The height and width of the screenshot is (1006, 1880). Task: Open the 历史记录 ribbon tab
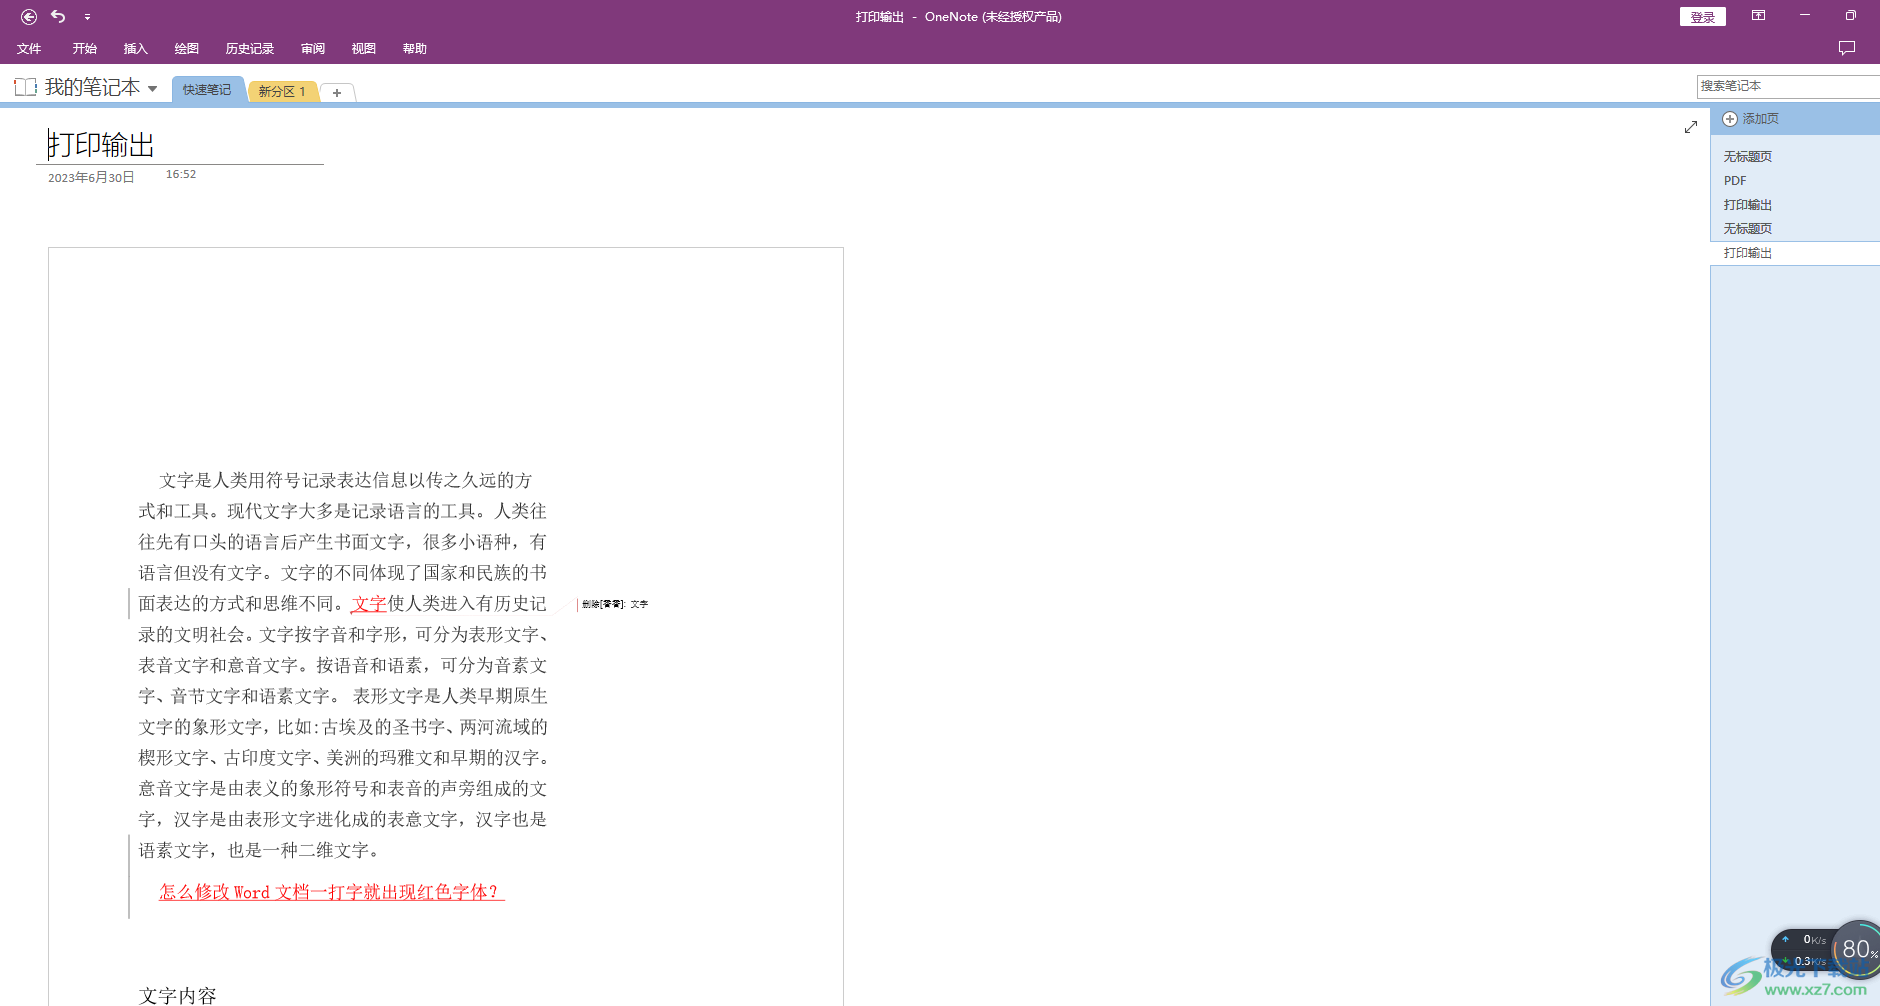pos(249,48)
